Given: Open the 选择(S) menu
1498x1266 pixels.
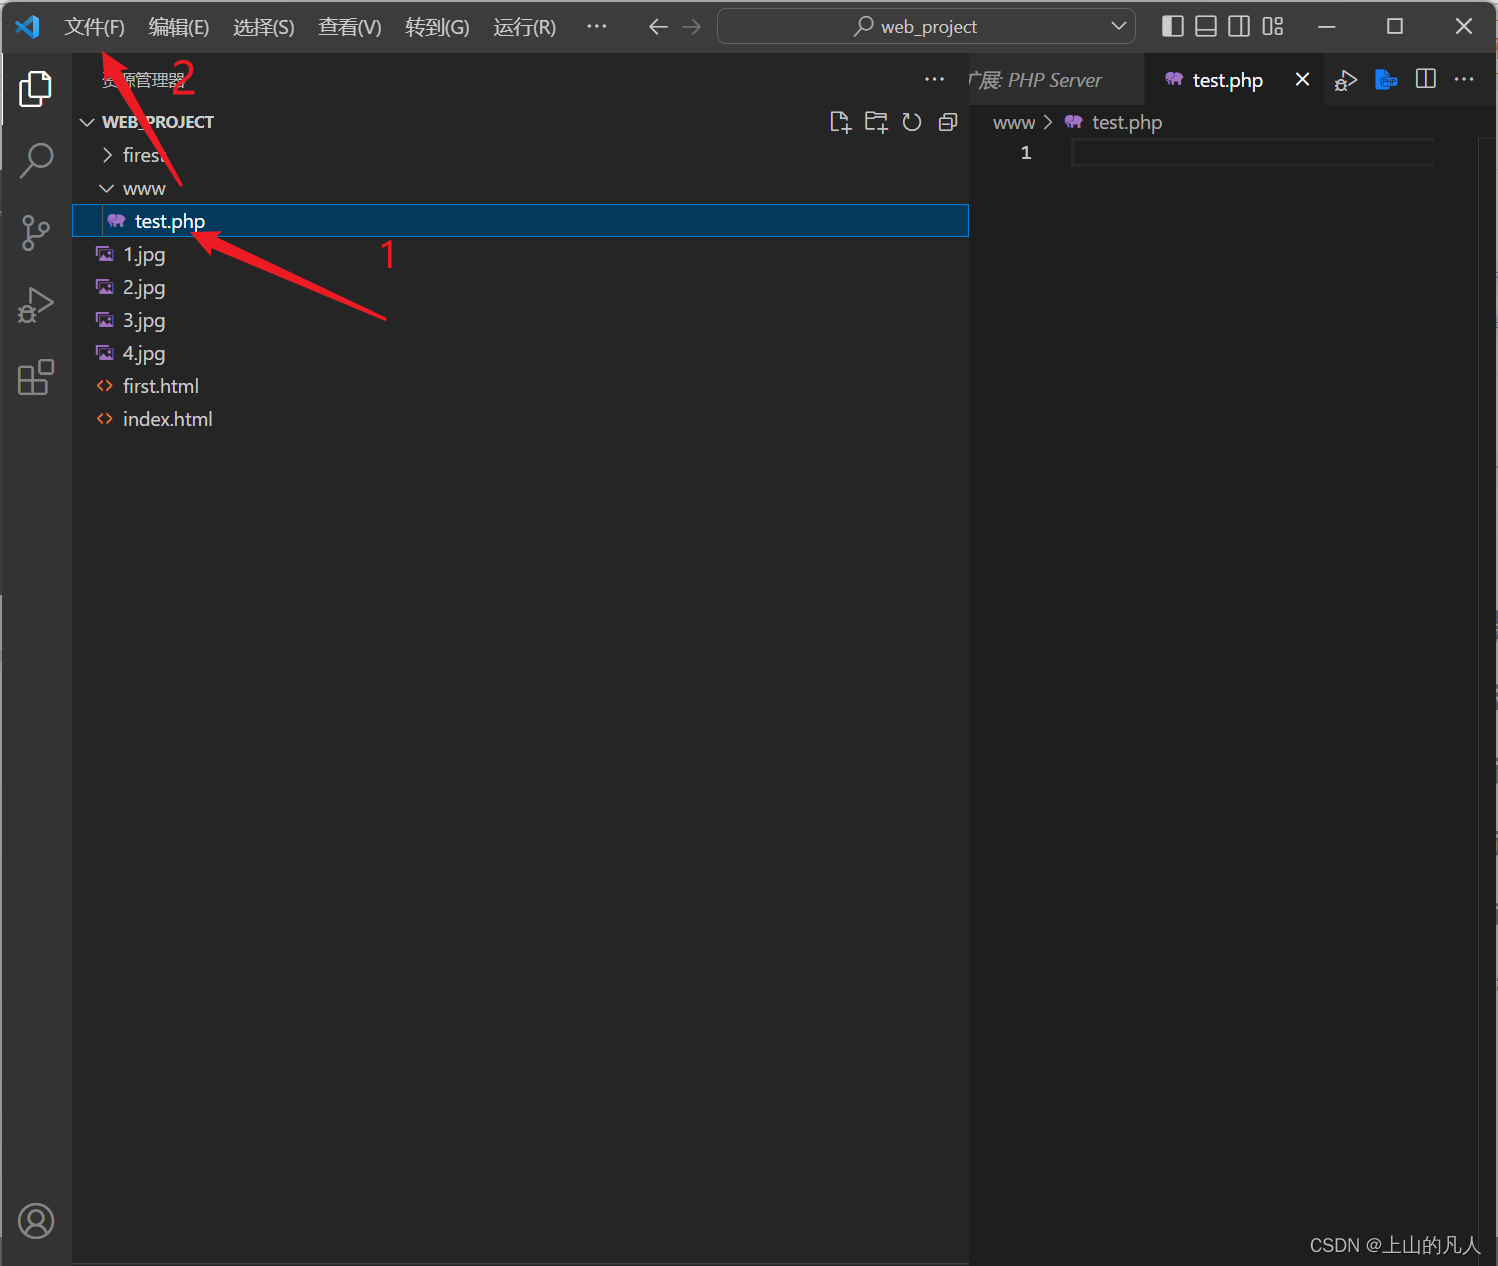Looking at the screenshot, I should tap(264, 27).
